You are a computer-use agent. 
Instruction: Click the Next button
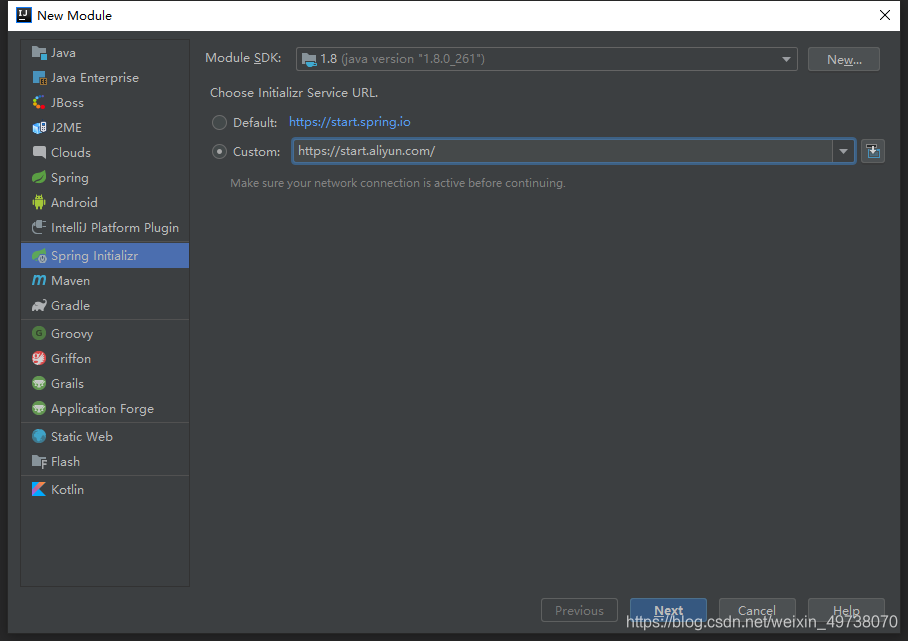pyautogui.click(x=668, y=610)
